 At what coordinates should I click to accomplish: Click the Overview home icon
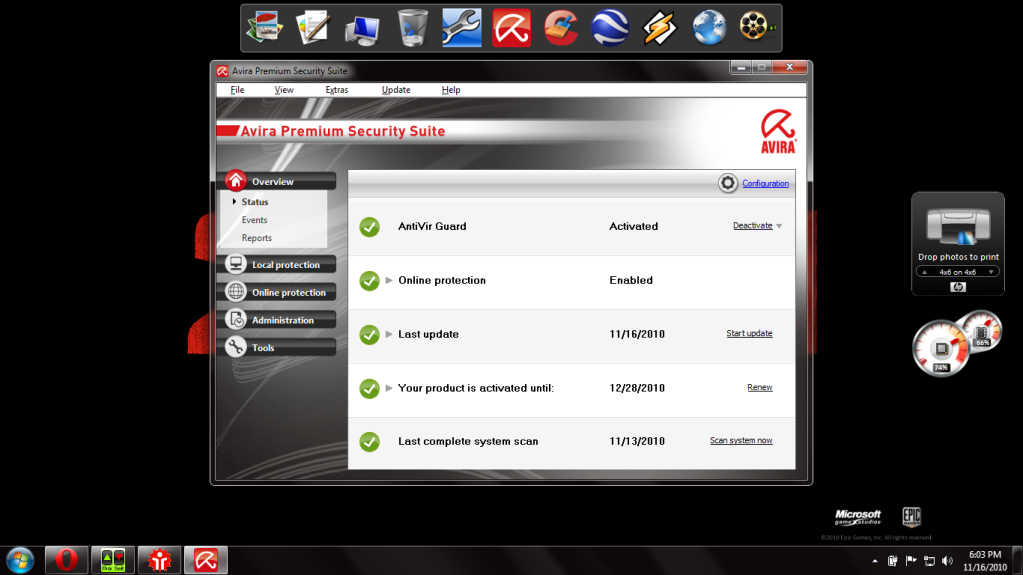point(236,181)
